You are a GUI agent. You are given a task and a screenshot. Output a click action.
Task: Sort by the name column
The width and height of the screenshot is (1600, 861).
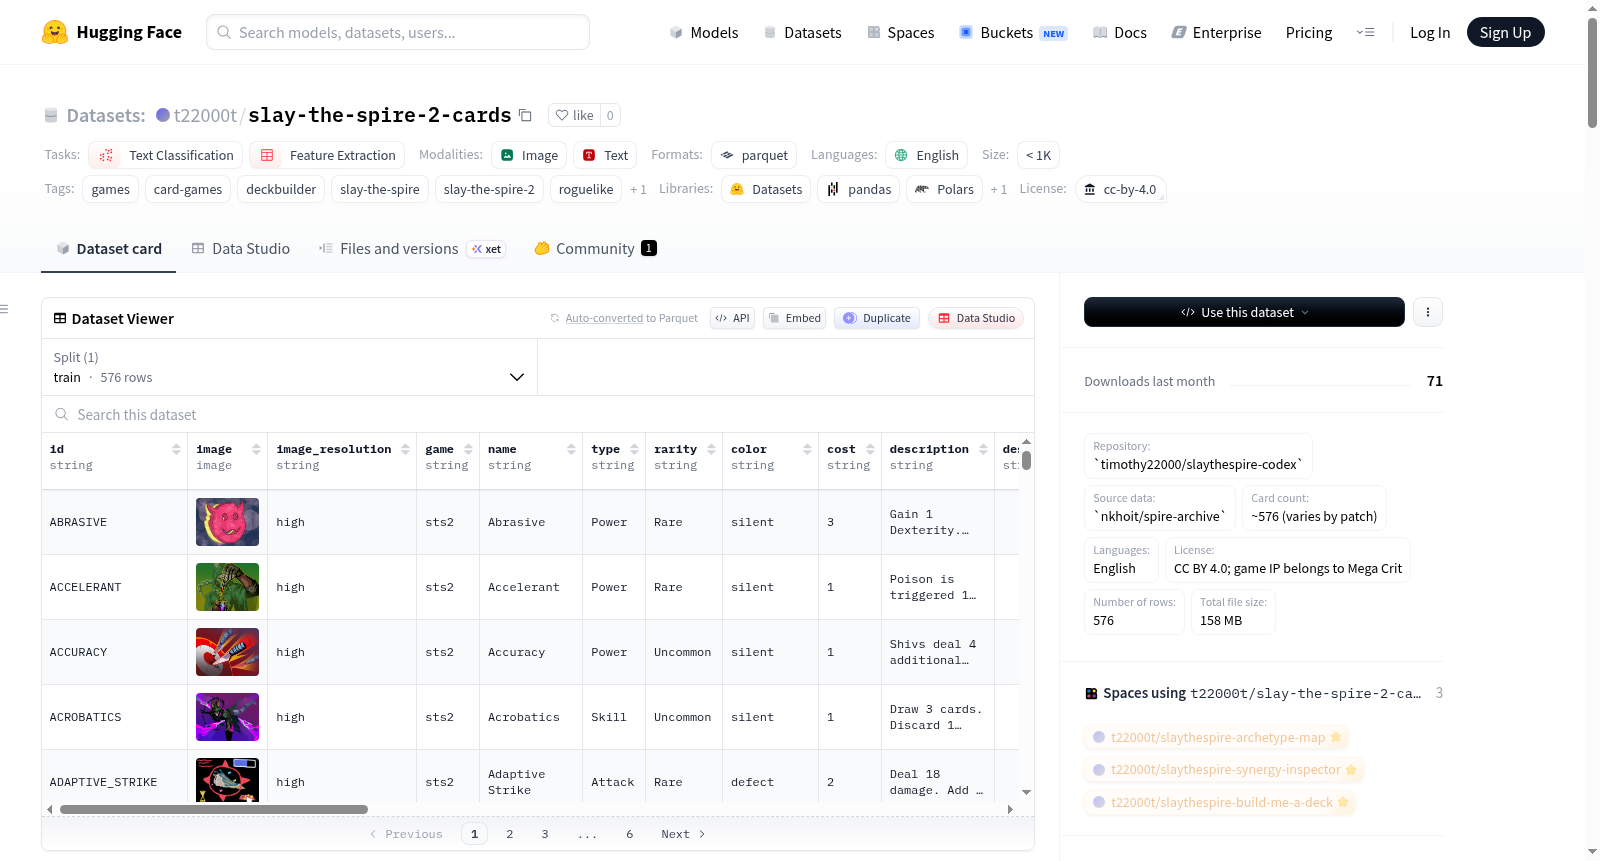571,449
